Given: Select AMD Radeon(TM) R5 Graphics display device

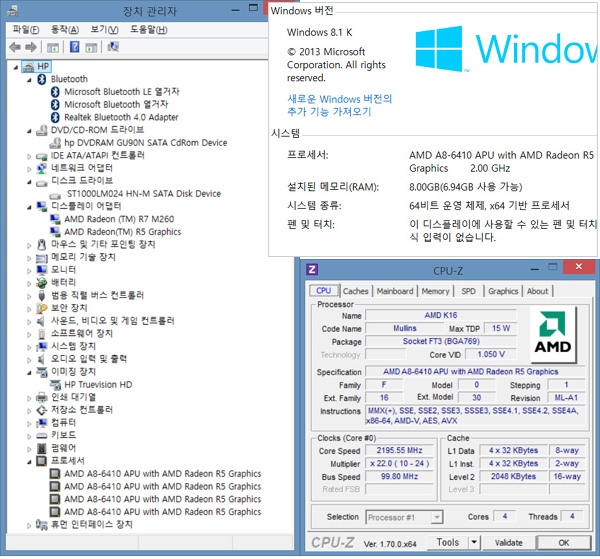Looking at the screenshot, I should [122, 232].
